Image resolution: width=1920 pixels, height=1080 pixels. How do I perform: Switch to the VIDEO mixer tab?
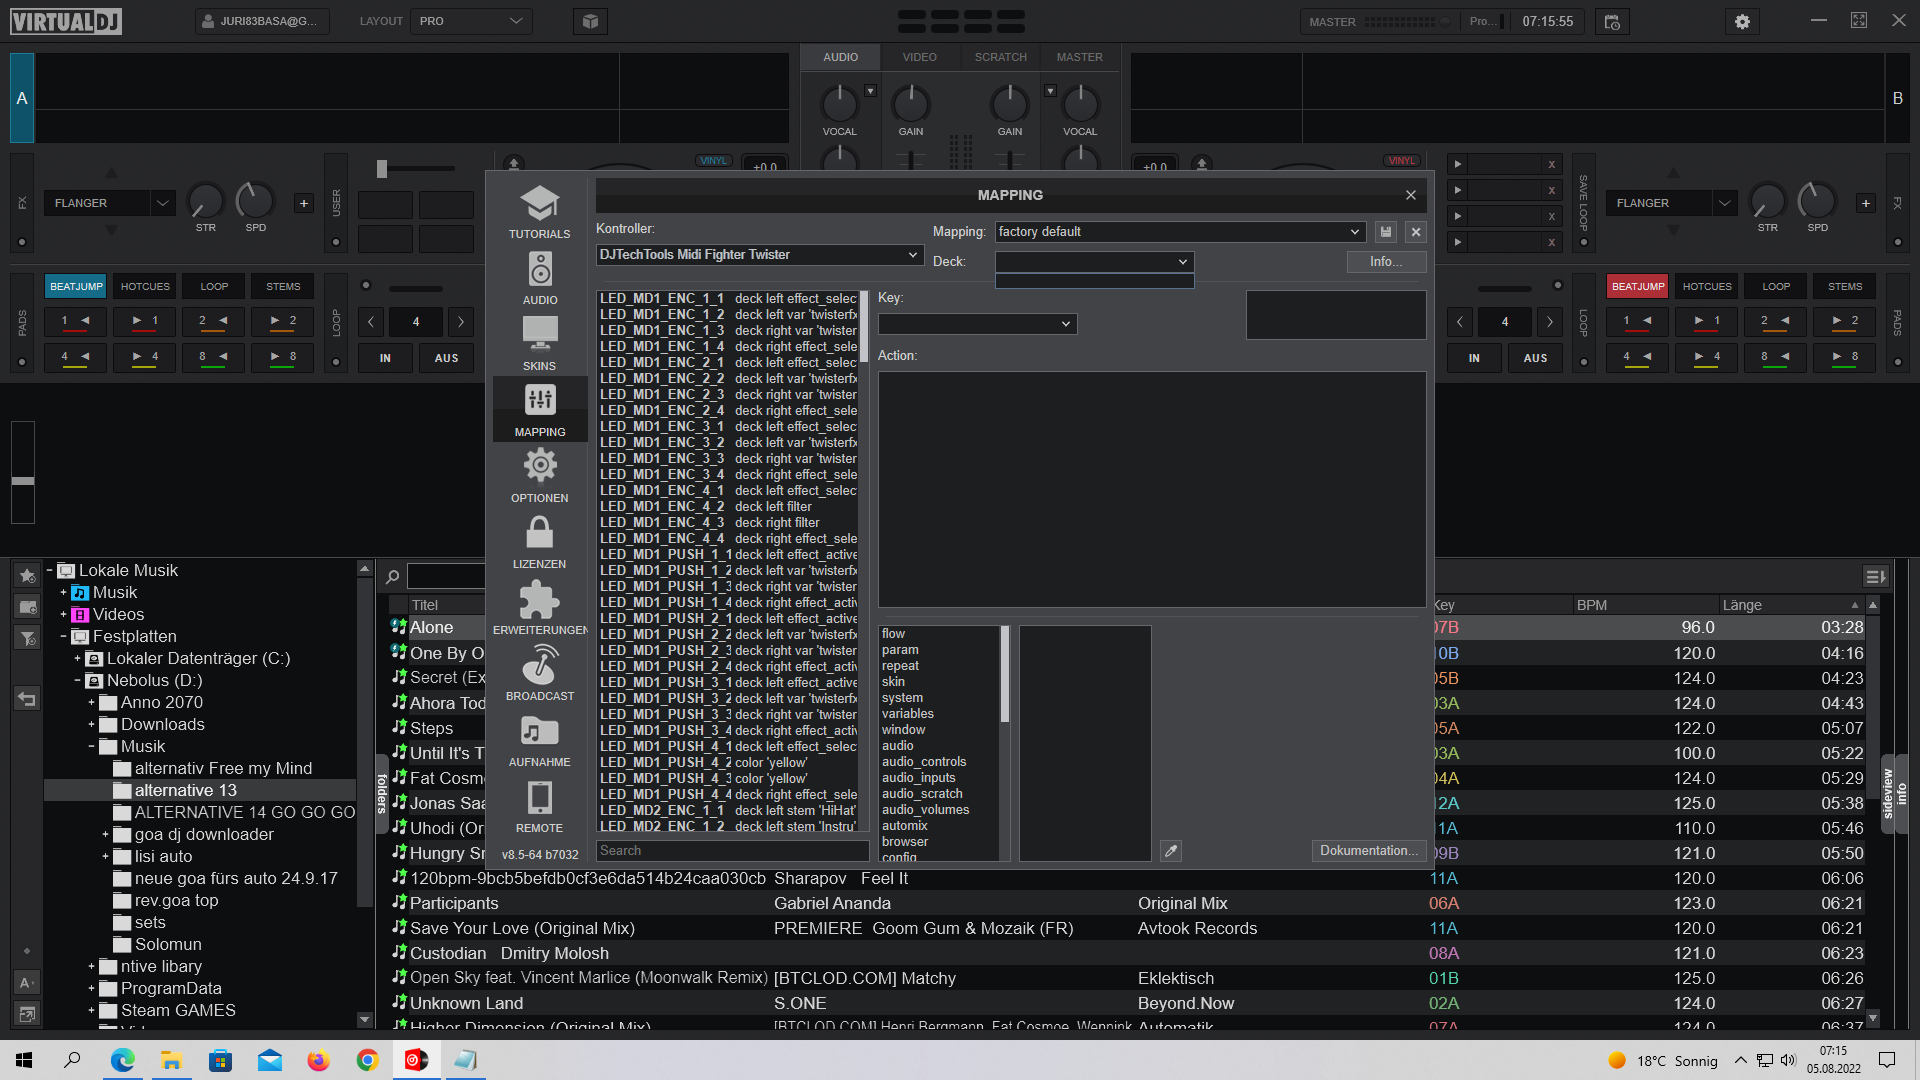(920, 57)
